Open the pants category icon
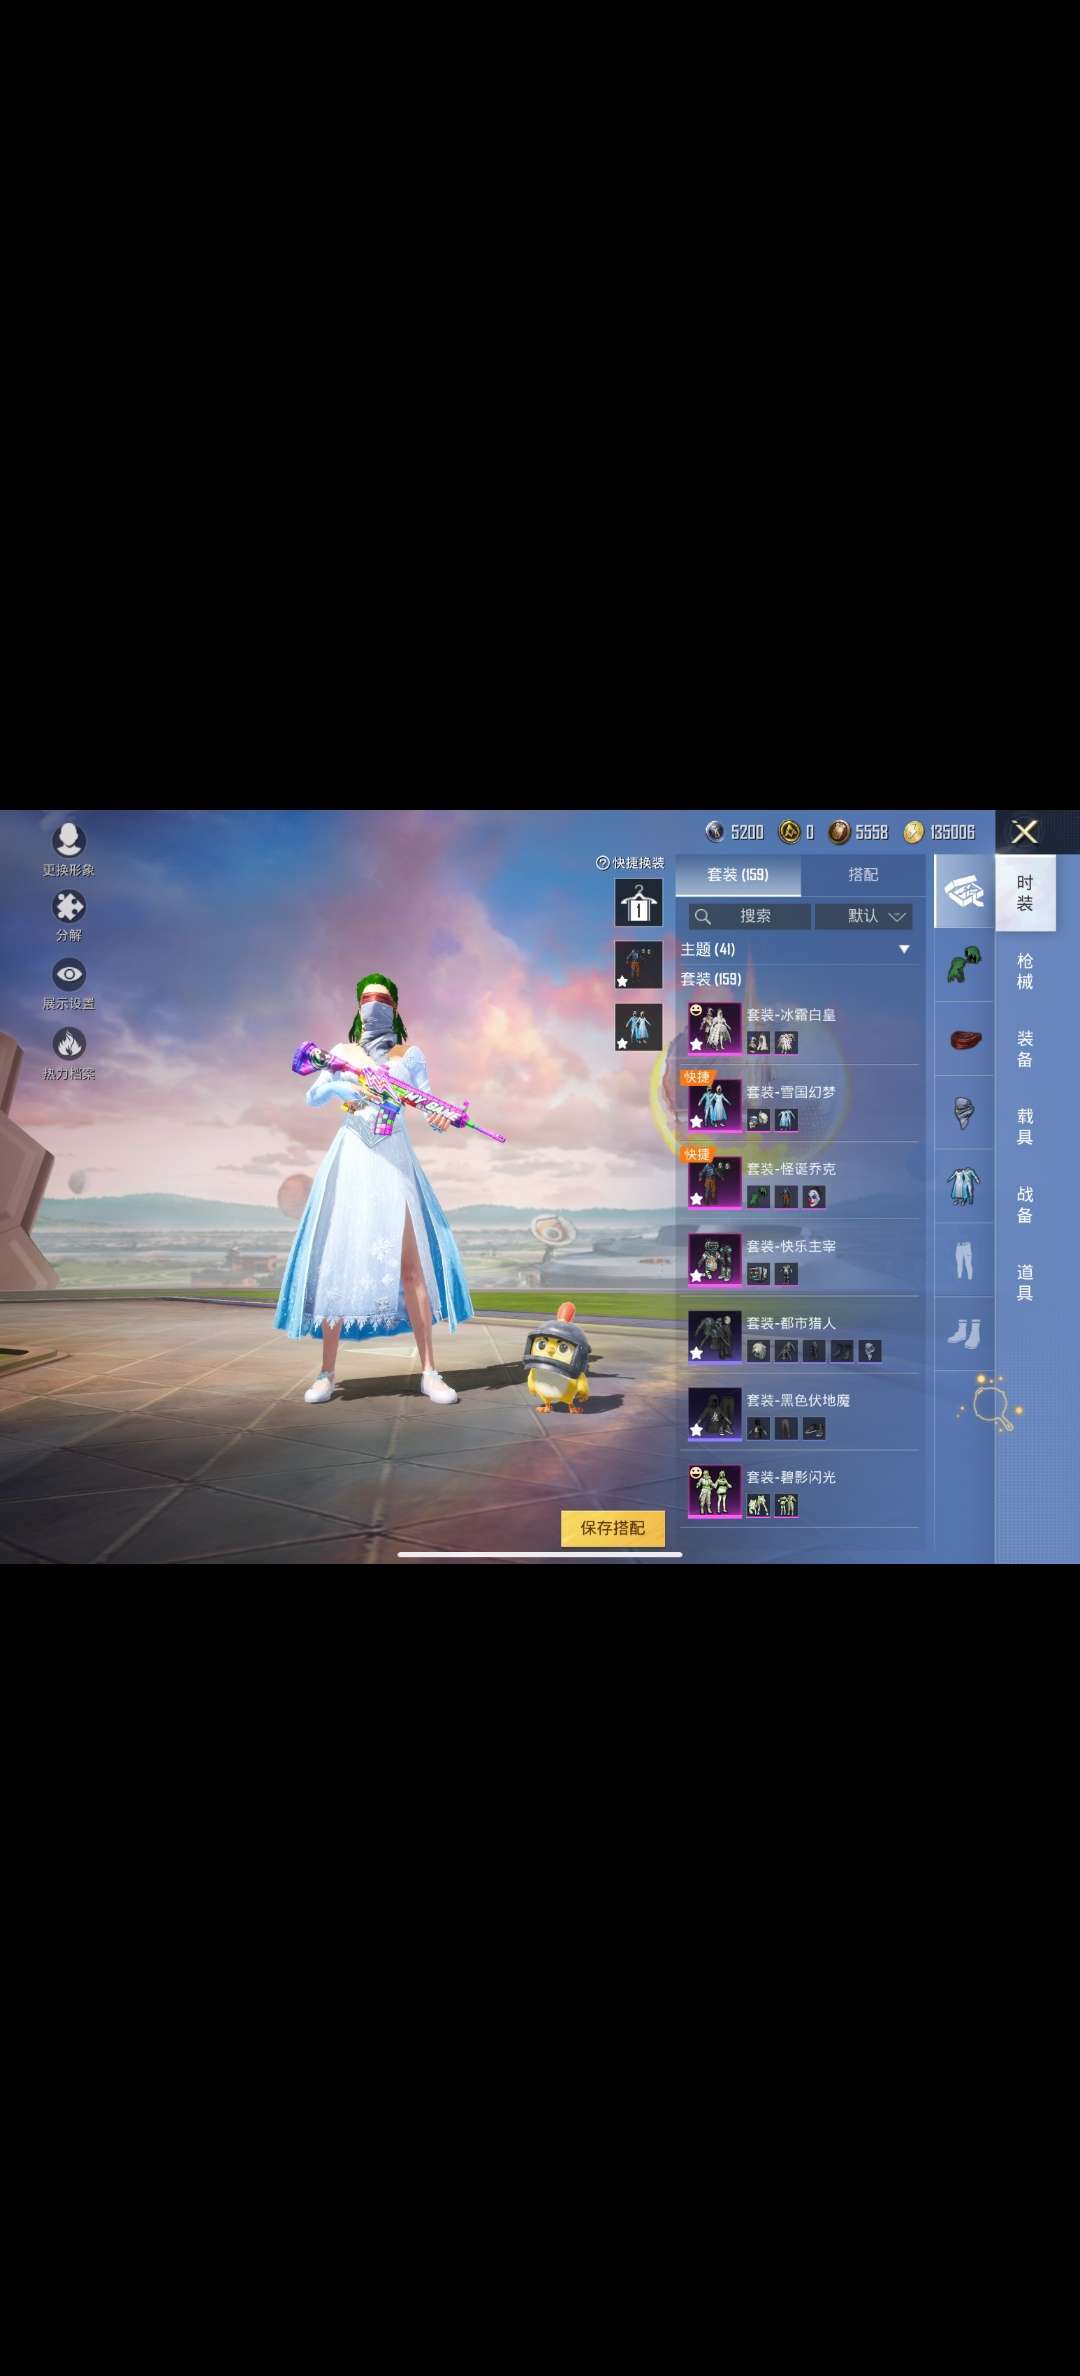 click(964, 1261)
